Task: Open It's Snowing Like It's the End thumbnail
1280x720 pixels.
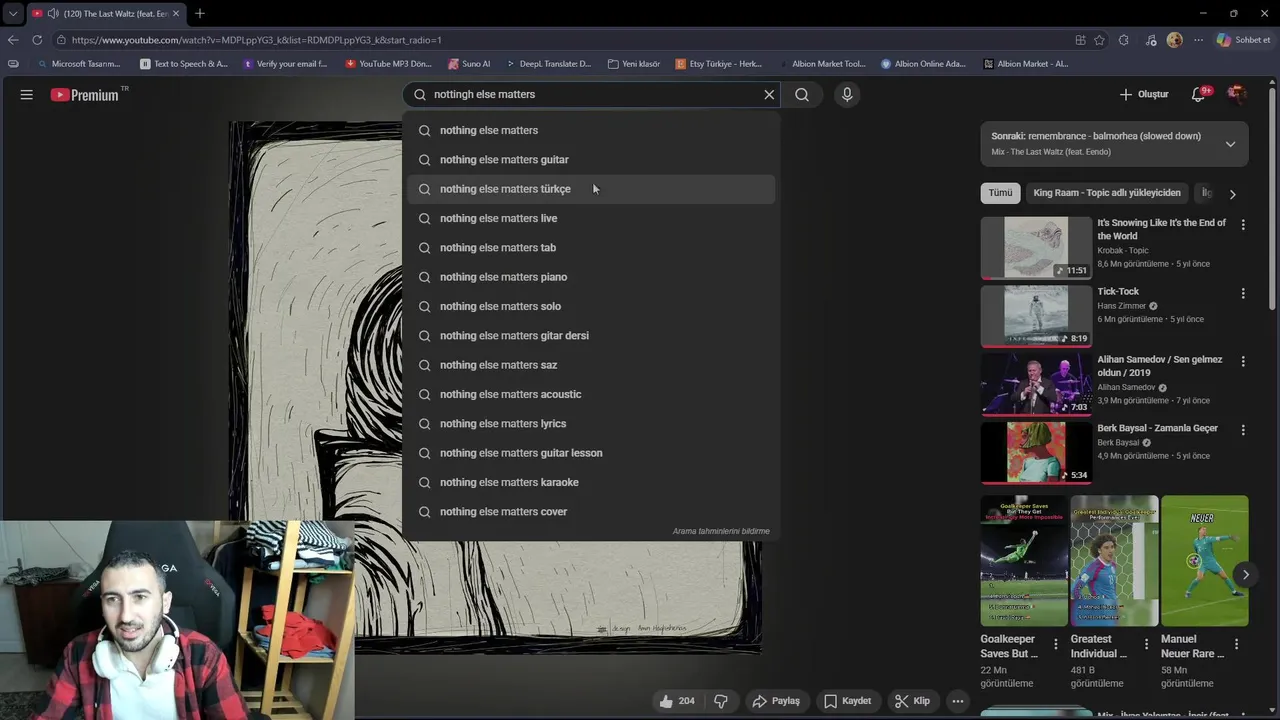Action: click(x=1036, y=247)
